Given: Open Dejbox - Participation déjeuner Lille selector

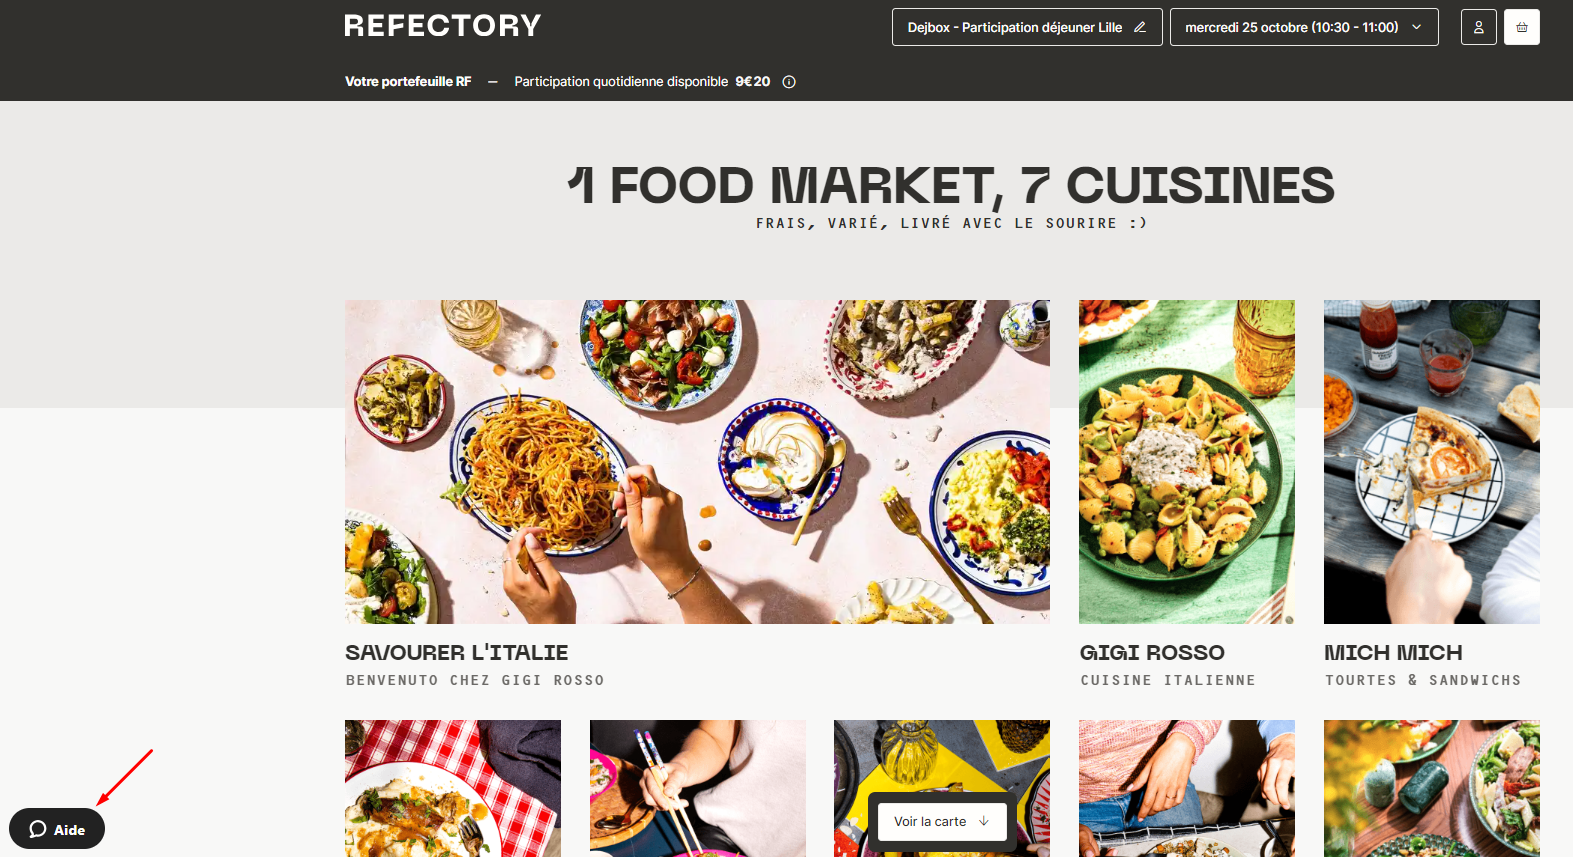Looking at the screenshot, I should click(x=1027, y=27).
